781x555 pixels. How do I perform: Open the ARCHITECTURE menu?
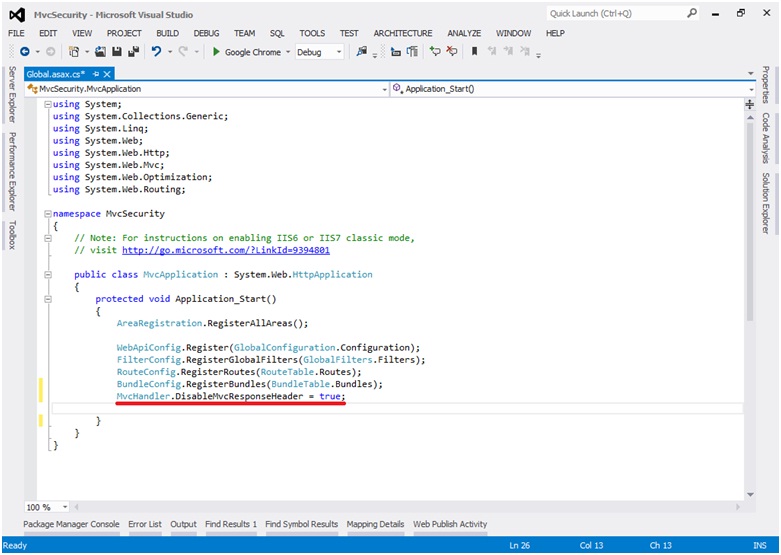click(x=403, y=33)
